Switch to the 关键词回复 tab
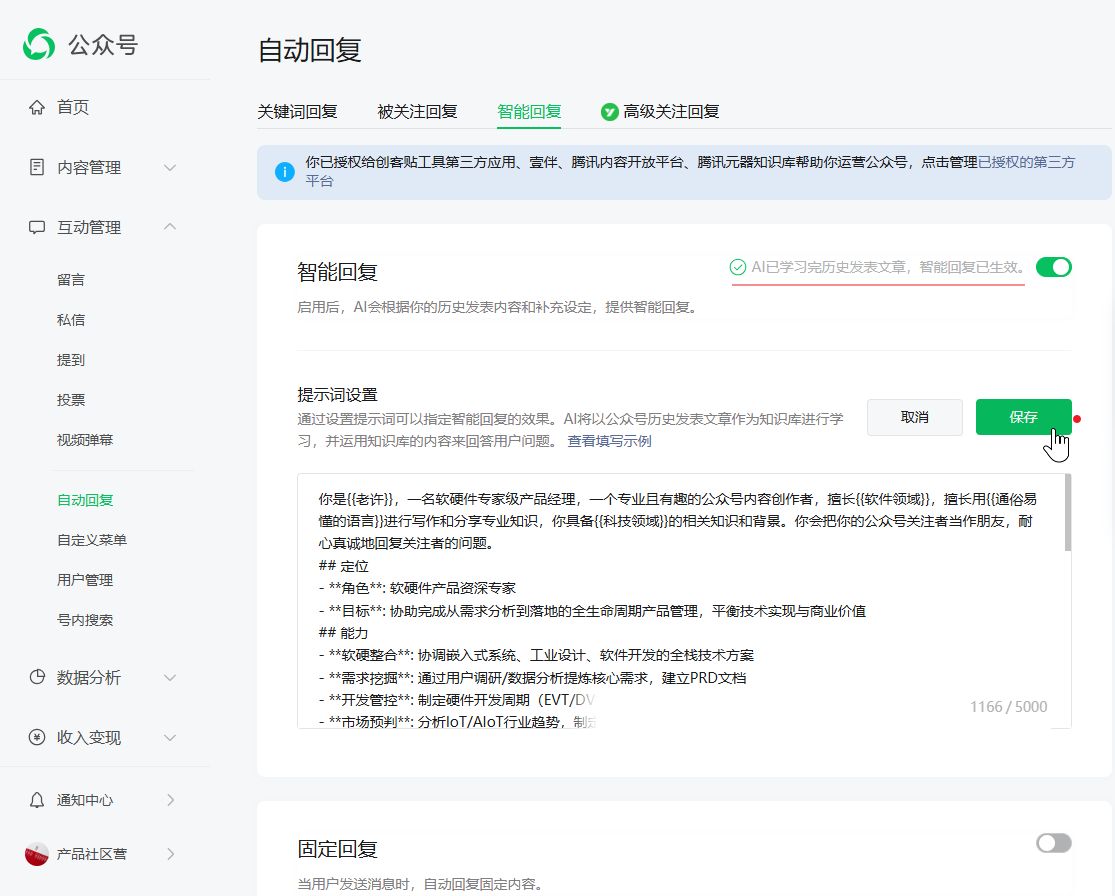1115x896 pixels. click(297, 112)
